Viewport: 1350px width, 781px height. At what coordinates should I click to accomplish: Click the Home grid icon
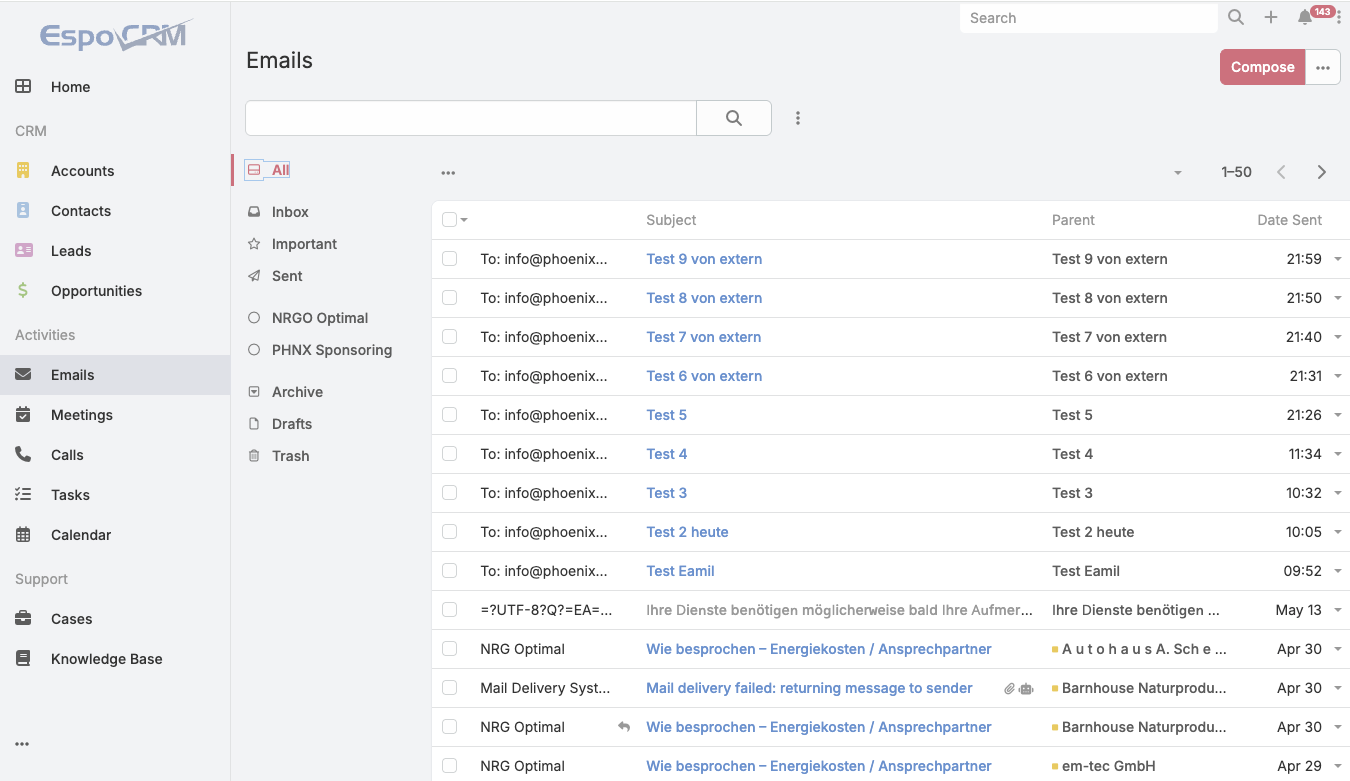23,87
